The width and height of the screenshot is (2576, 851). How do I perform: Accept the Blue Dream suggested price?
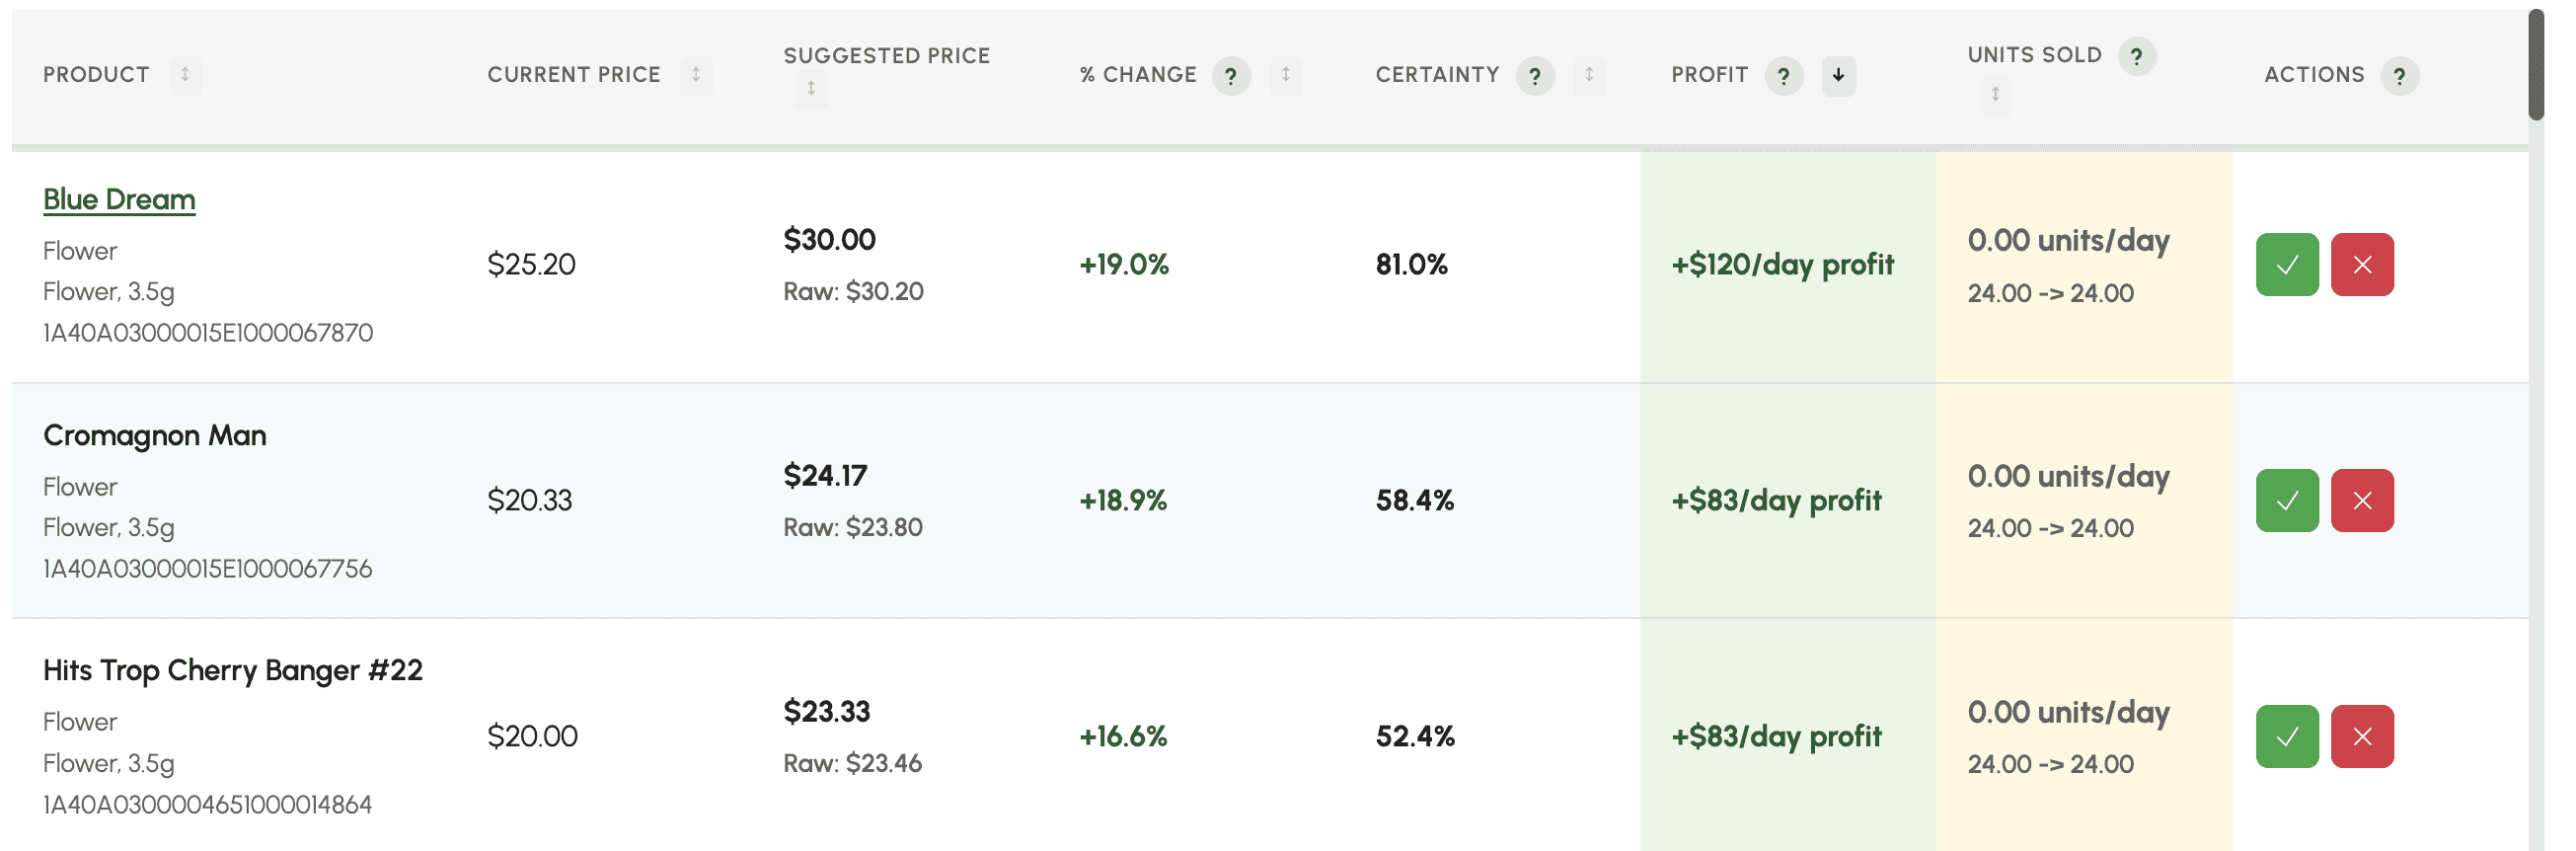(x=2286, y=264)
